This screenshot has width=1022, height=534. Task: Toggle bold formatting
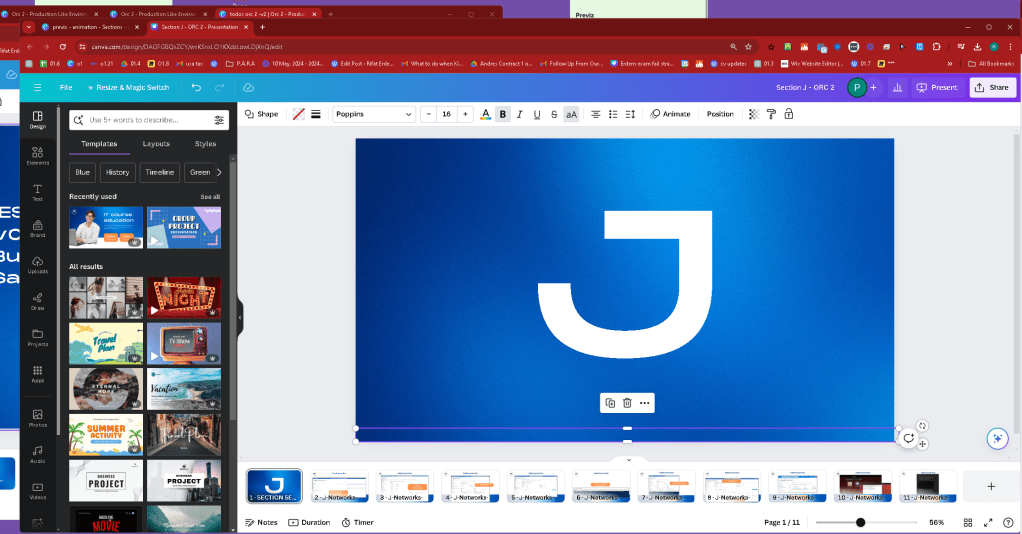click(x=503, y=114)
